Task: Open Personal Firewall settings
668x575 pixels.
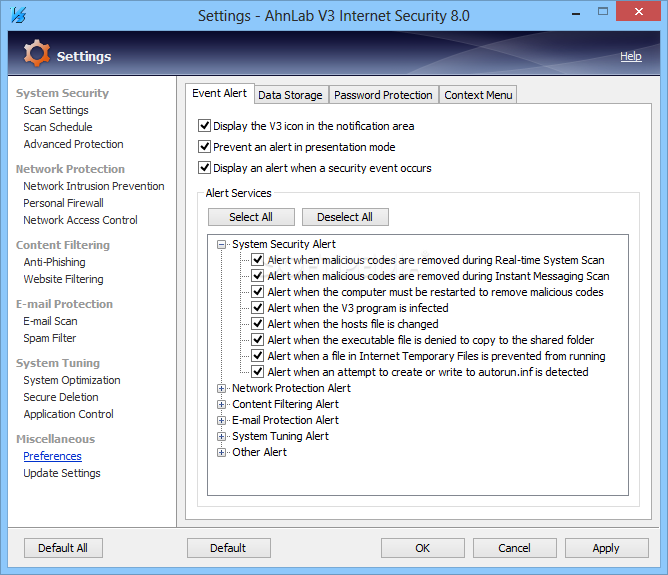Action: click(x=63, y=203)
